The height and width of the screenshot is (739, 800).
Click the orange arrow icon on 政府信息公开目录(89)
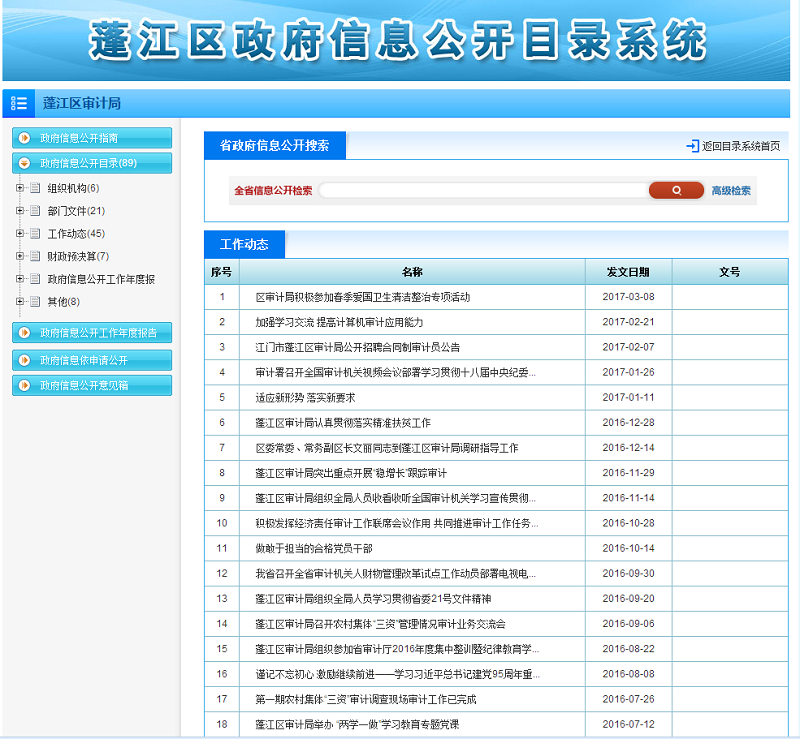[x=25, y=163]
